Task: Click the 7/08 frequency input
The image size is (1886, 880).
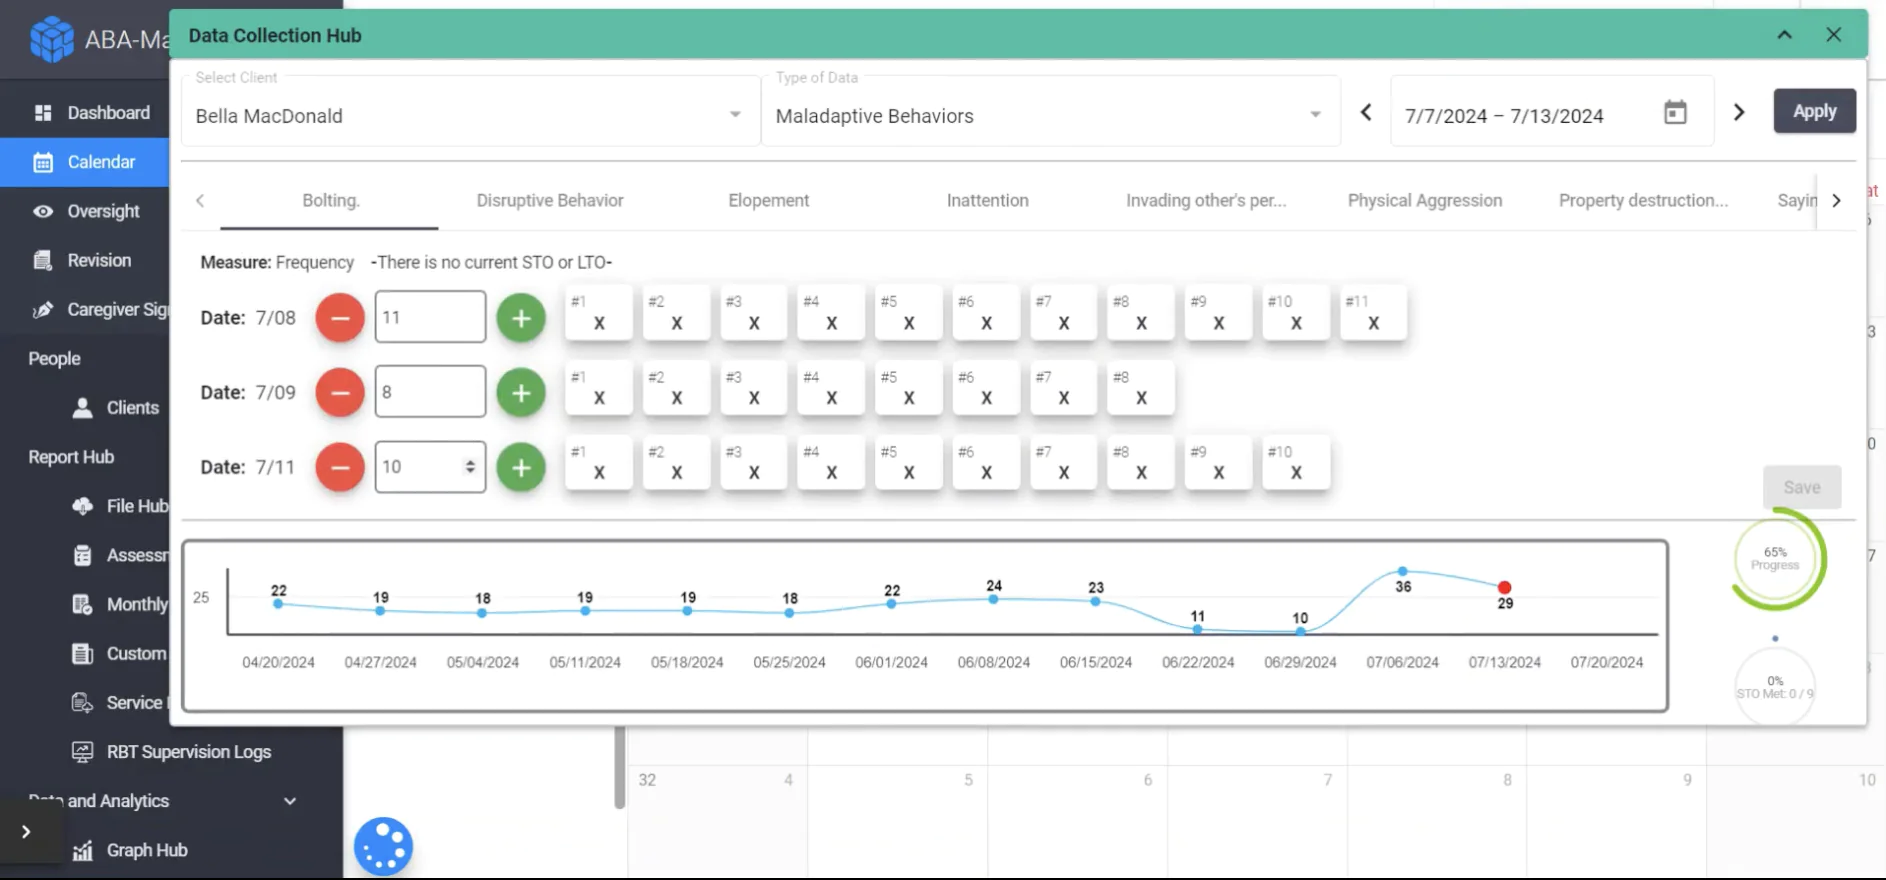Action: 430,317
